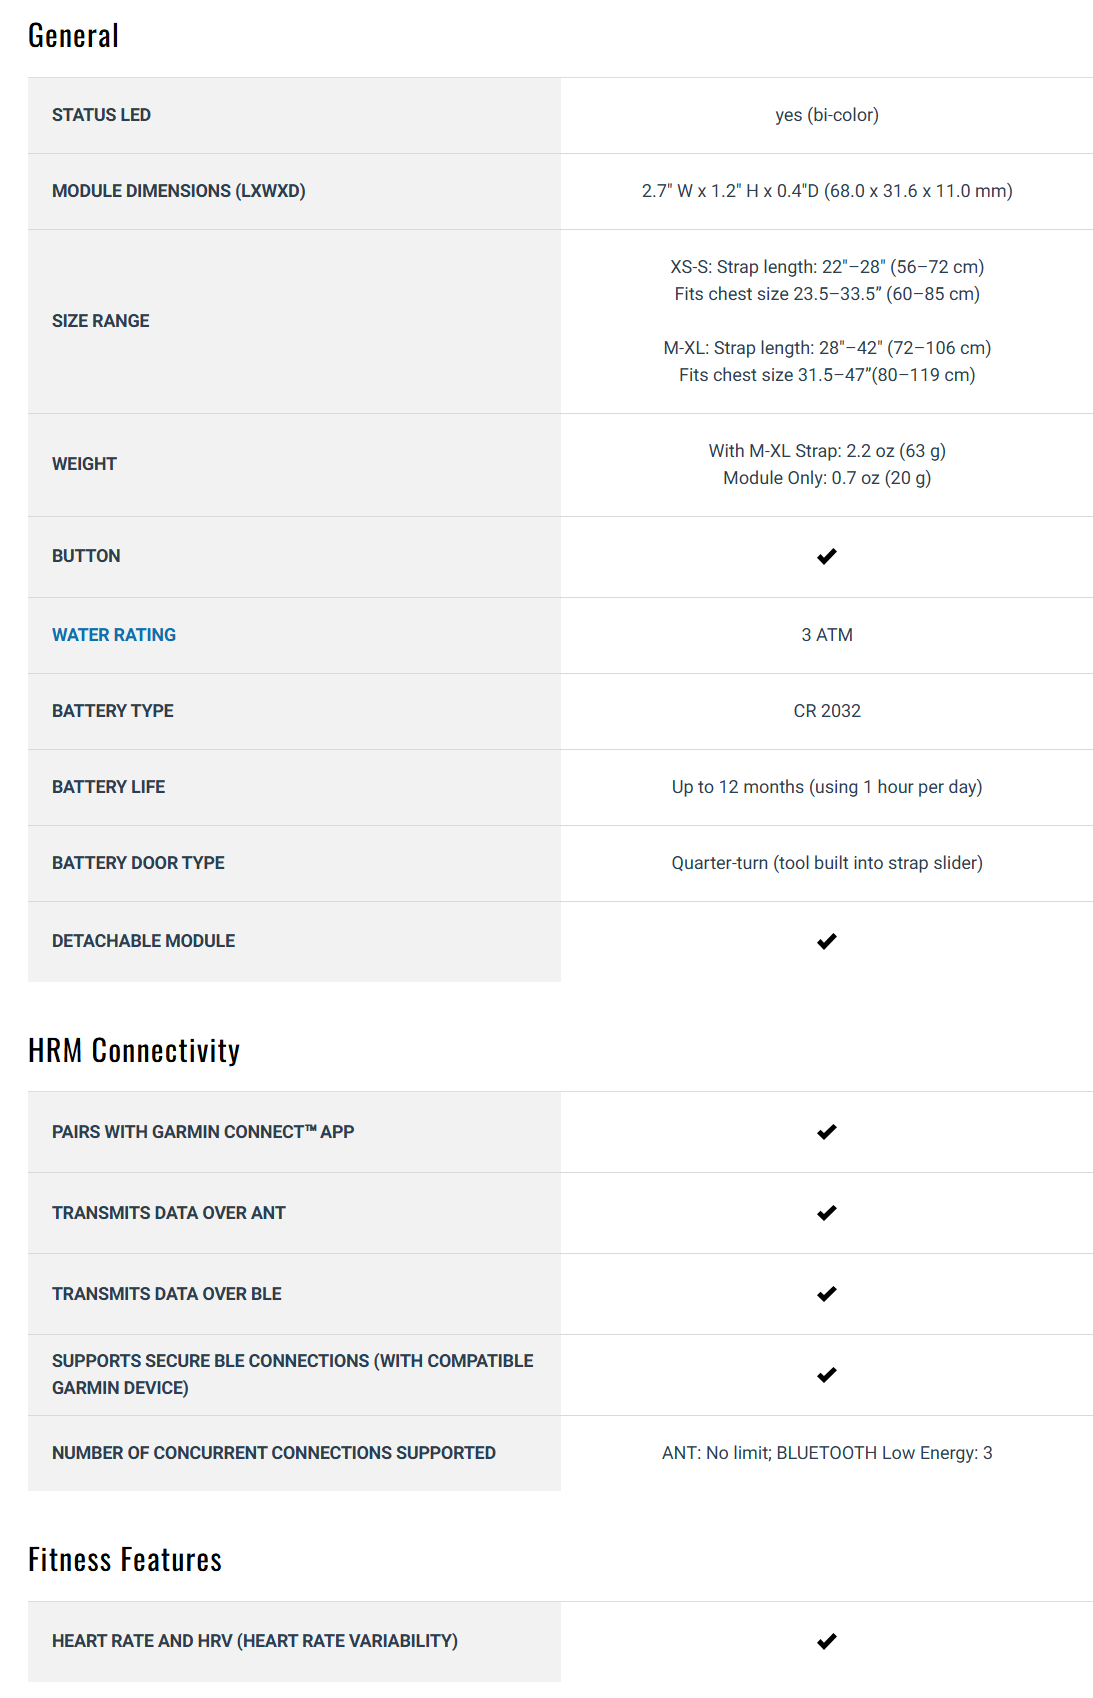Screen dimensions: 1093x1698
Task: Click the HRM Connectivity heading
Action: coord(134,1050)
